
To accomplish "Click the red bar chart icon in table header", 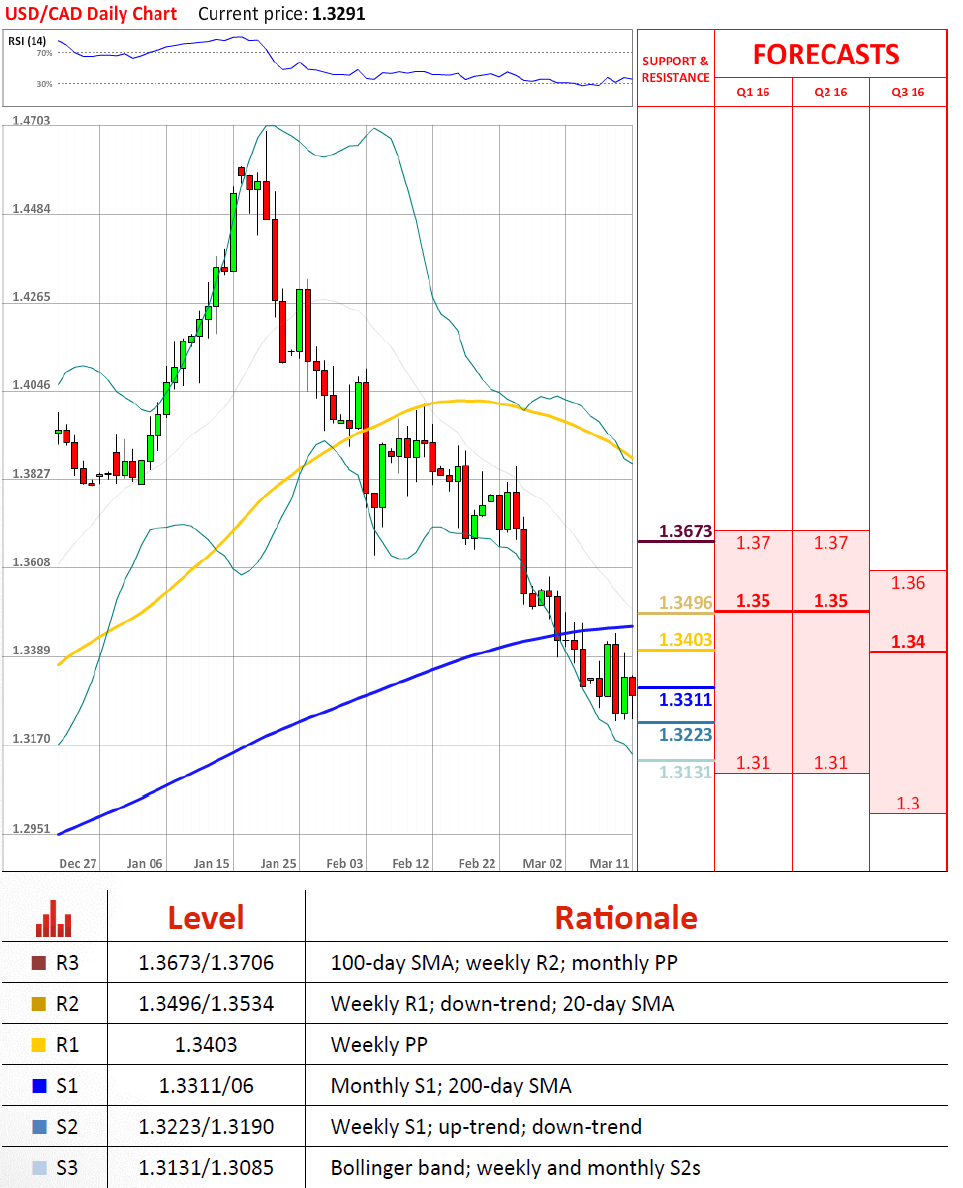I will [54, 918].
